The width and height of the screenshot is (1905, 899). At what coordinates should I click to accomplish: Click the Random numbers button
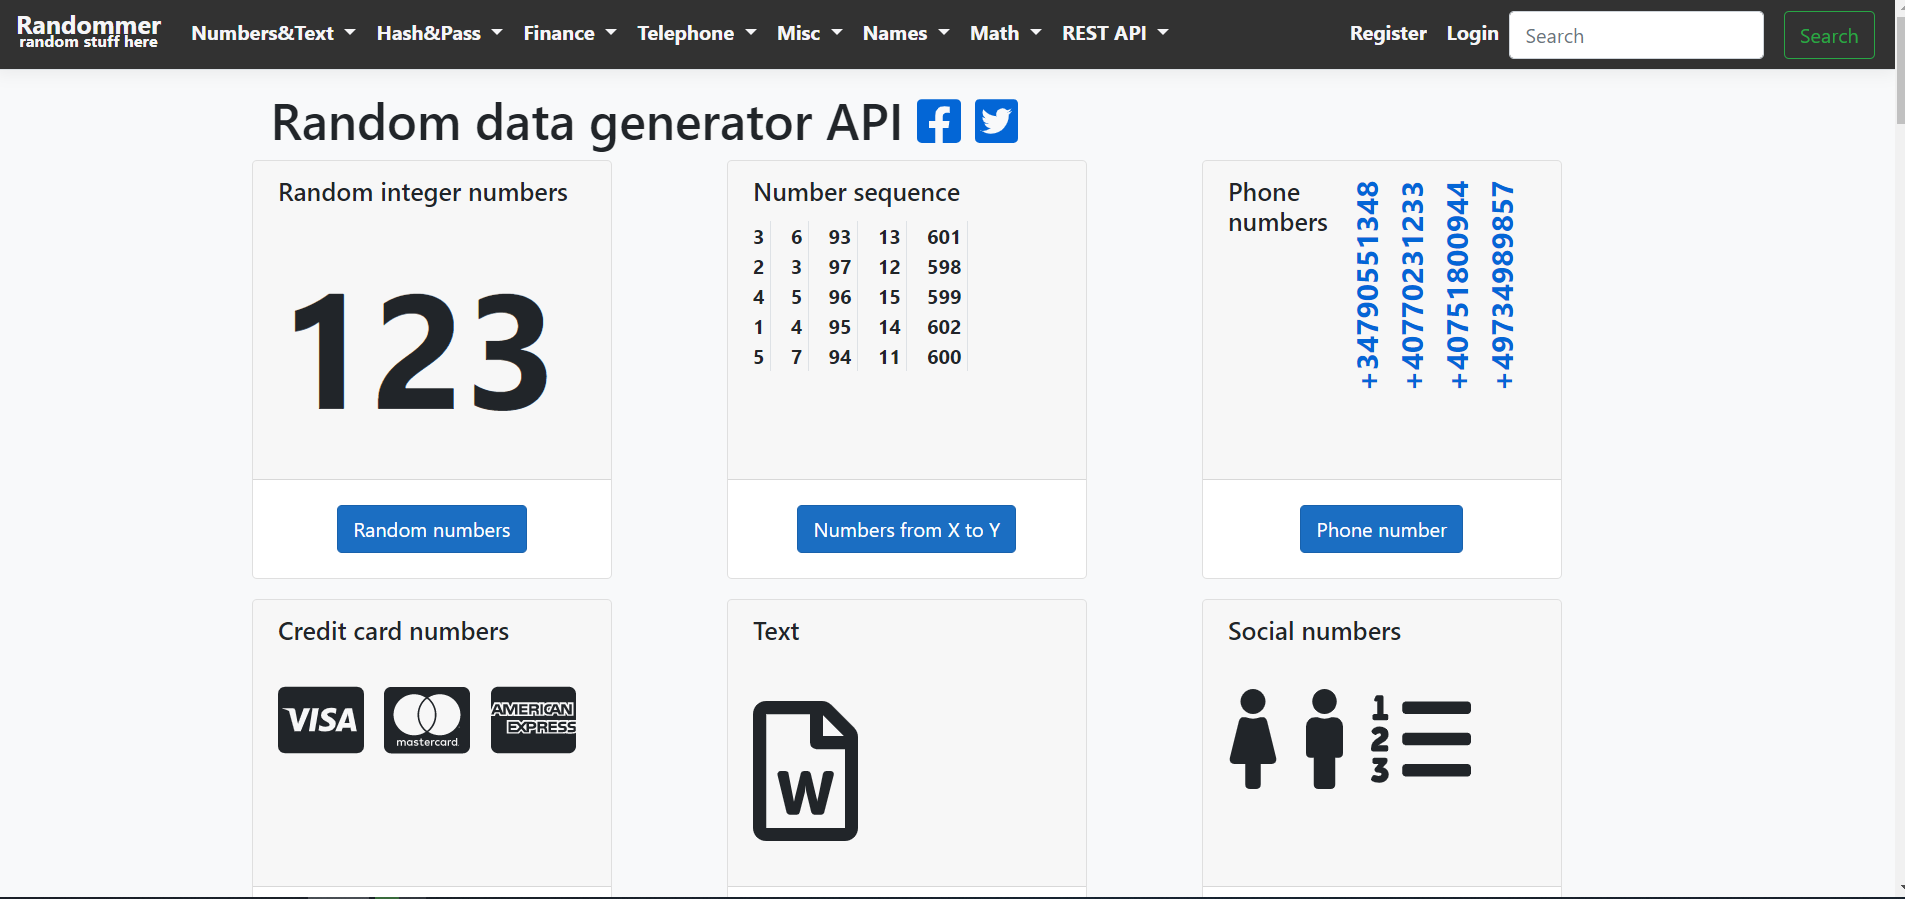432,529
